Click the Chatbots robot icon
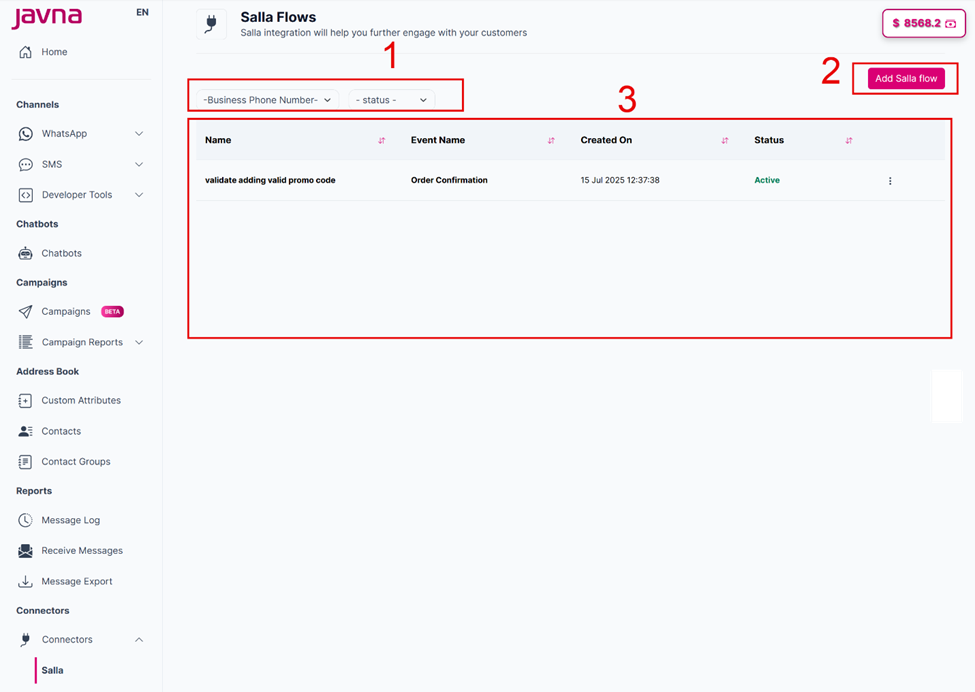The height and width of the screenshot is (692, 975). 25,254
